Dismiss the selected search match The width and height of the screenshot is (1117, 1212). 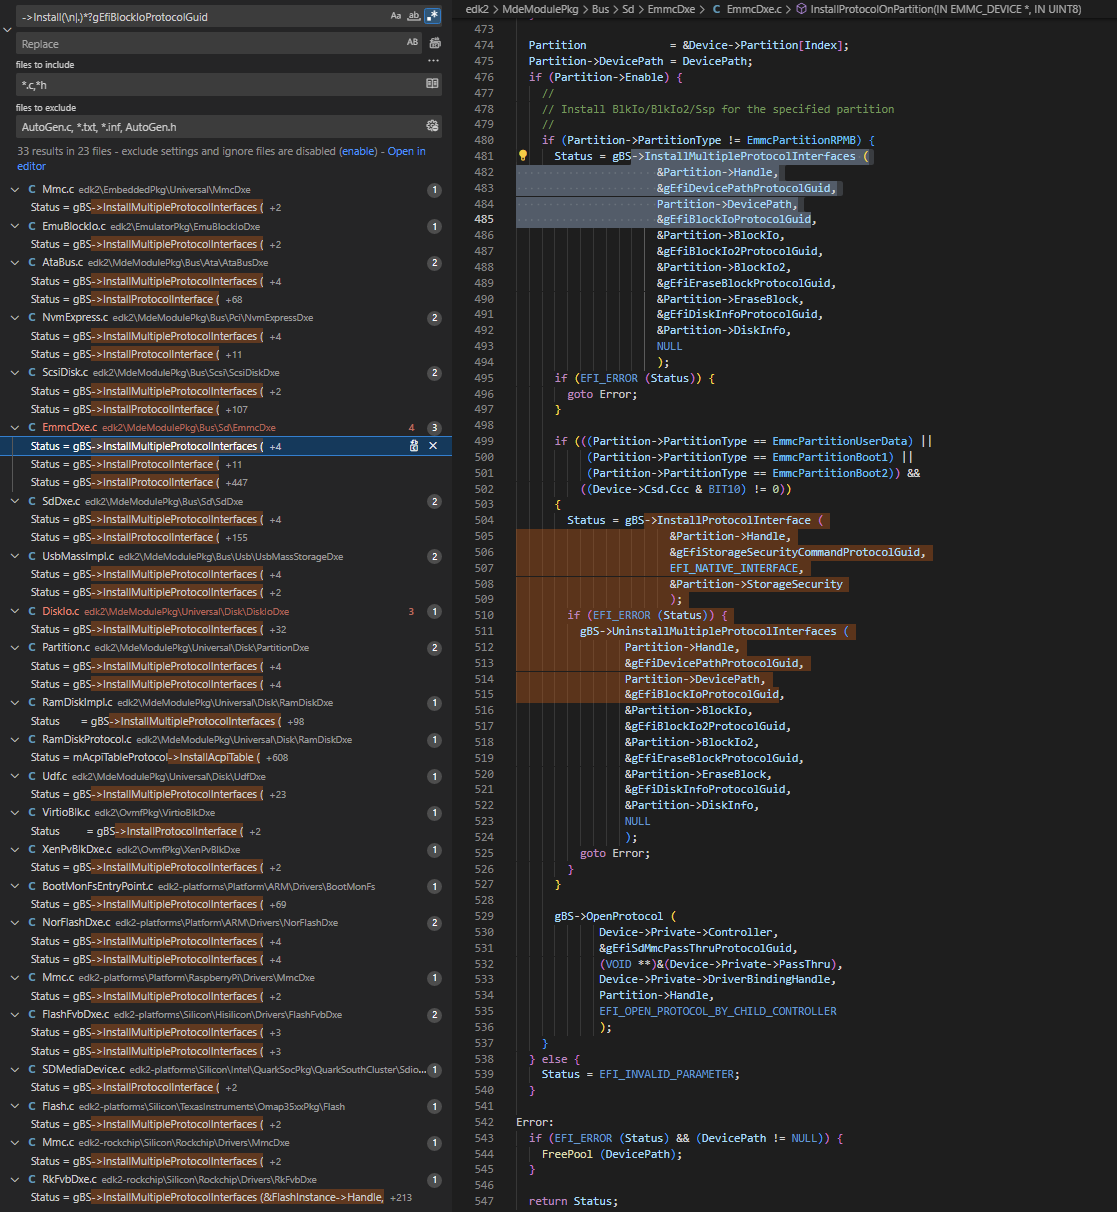[433, 446]
